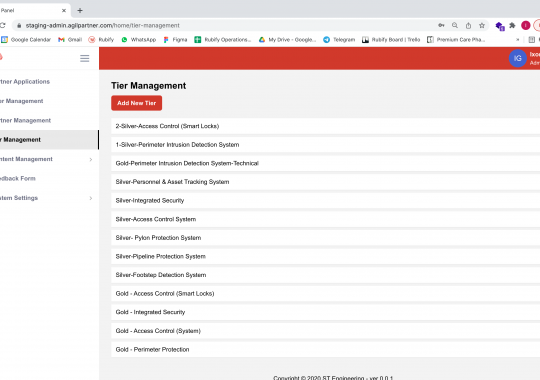Select the Silver-Integrated Security tier

[325, 201]
